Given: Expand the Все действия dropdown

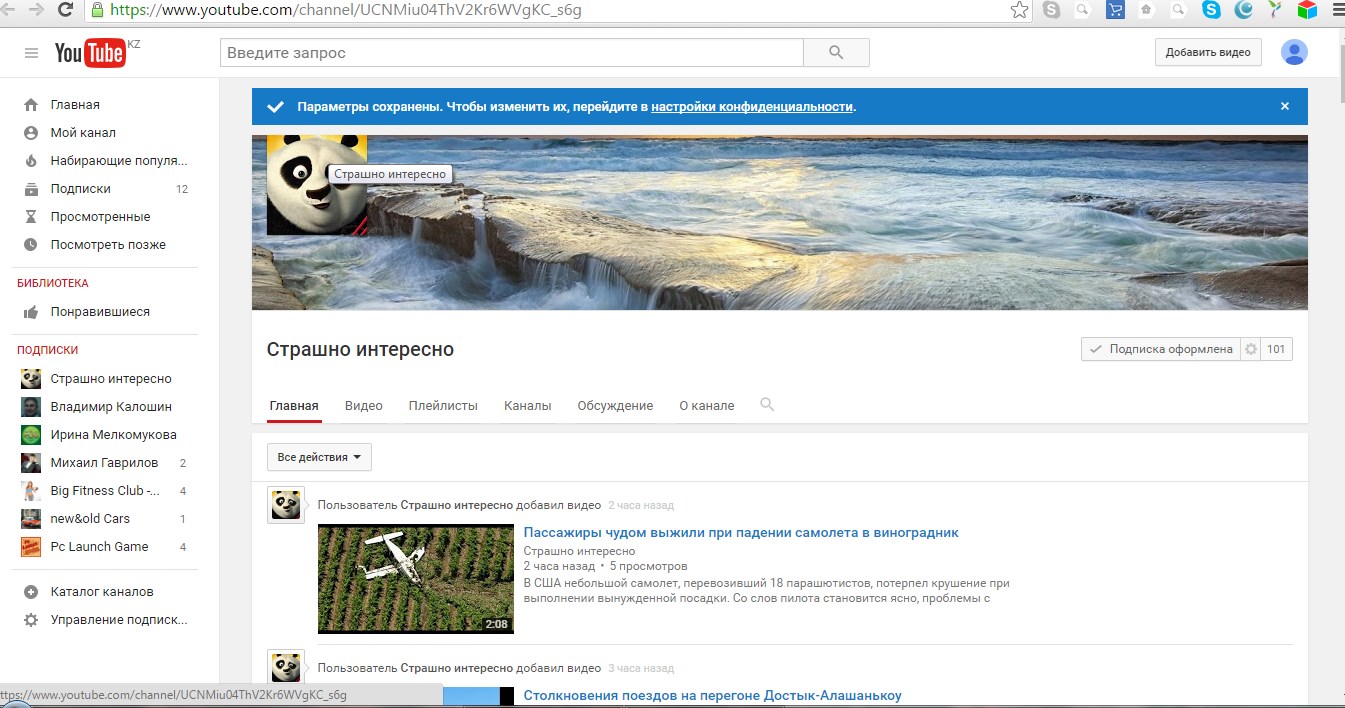Looking at the screenshot, I should click(x=319, y=457).
